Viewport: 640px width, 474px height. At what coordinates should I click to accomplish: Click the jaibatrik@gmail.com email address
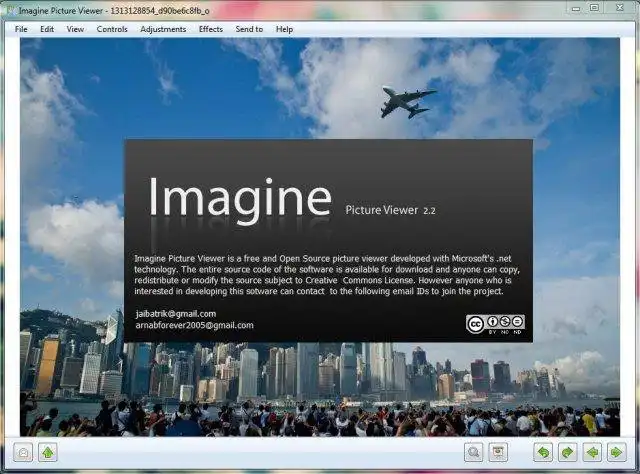click(x=176, y=314)
